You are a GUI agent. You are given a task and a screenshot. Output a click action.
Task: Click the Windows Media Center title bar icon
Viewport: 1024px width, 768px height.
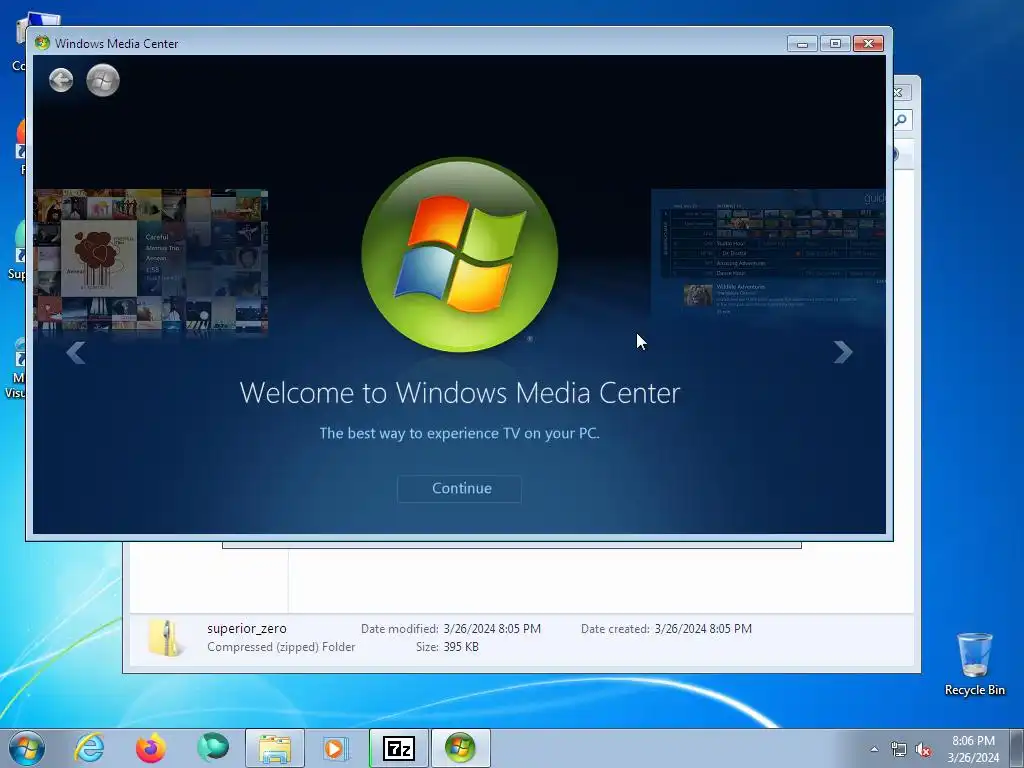point(42,43)
